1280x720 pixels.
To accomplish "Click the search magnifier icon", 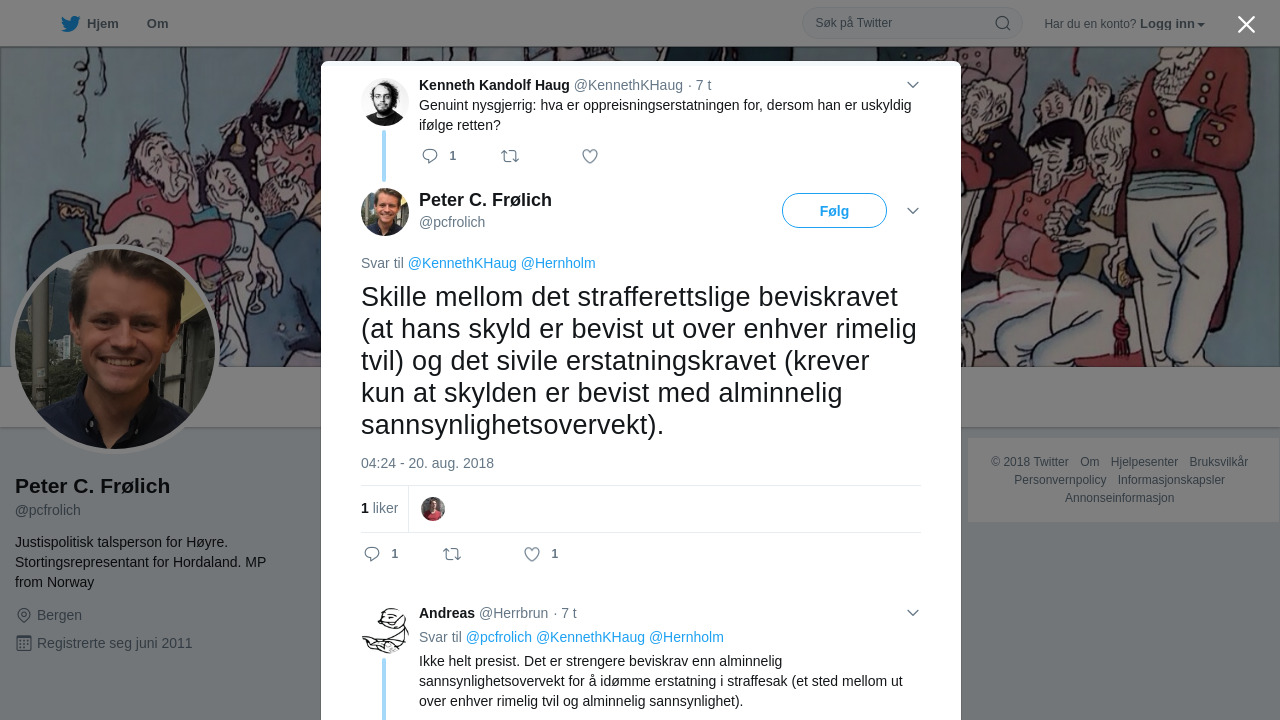I will [1002, 23].
